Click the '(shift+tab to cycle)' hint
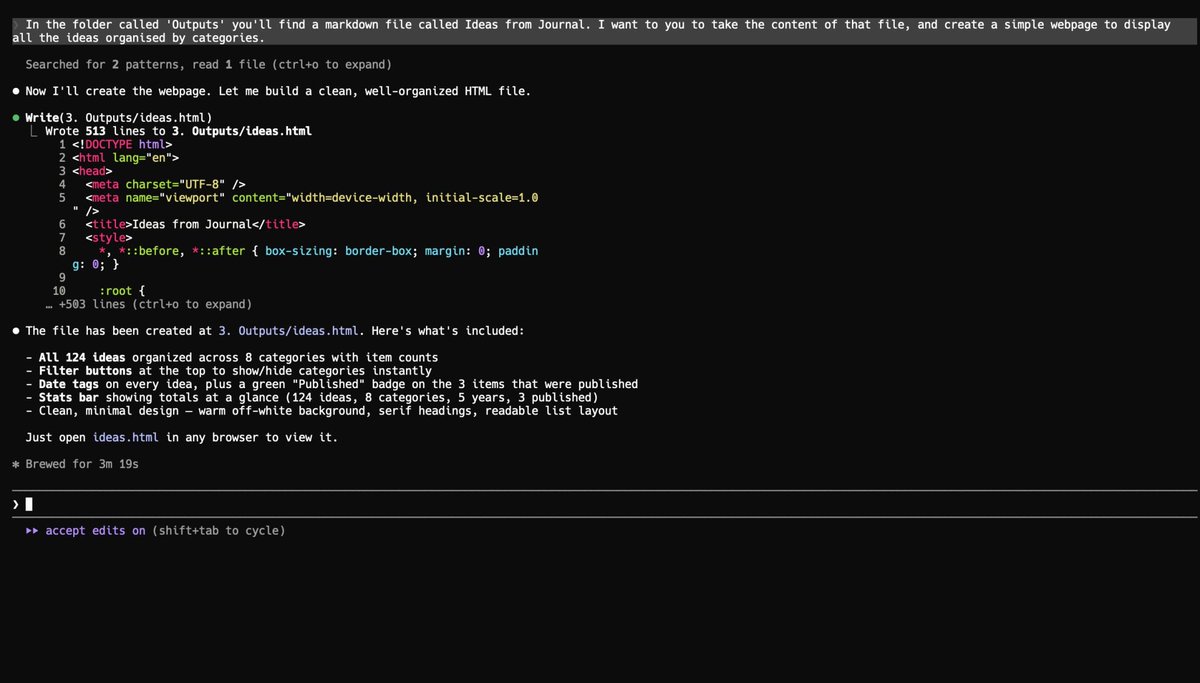 (x=218, y=531)
